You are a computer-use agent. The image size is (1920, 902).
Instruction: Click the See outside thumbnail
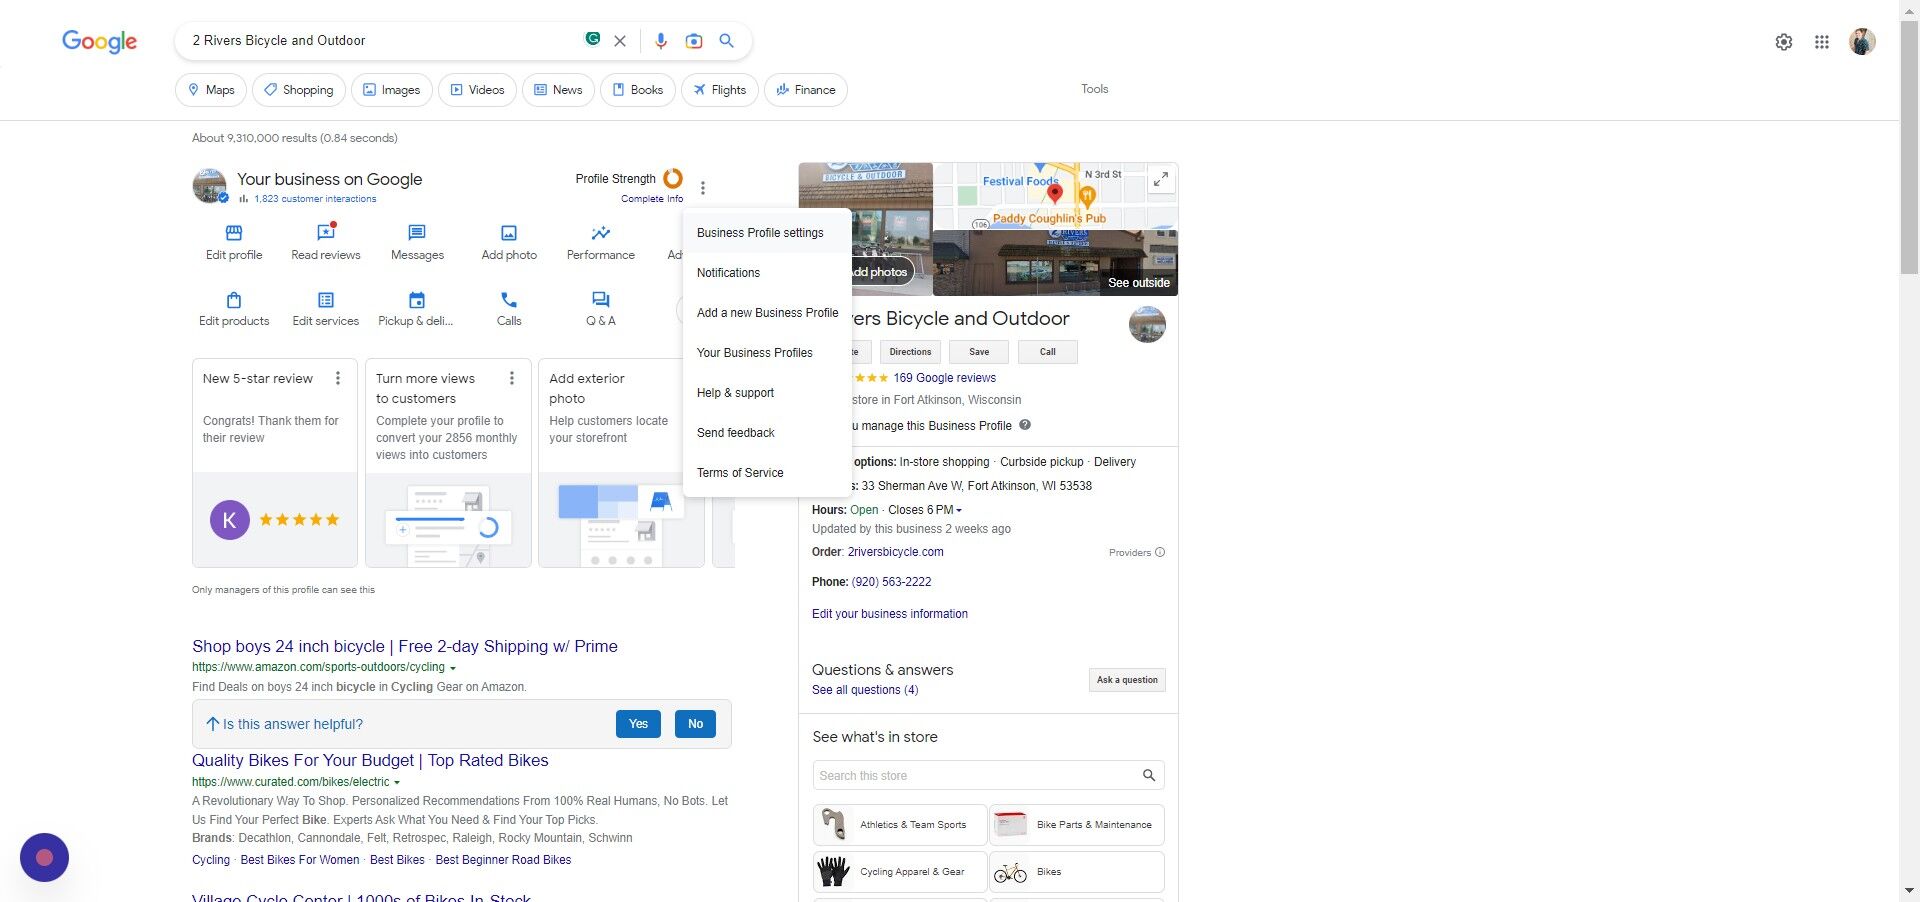coord(1055,263)
